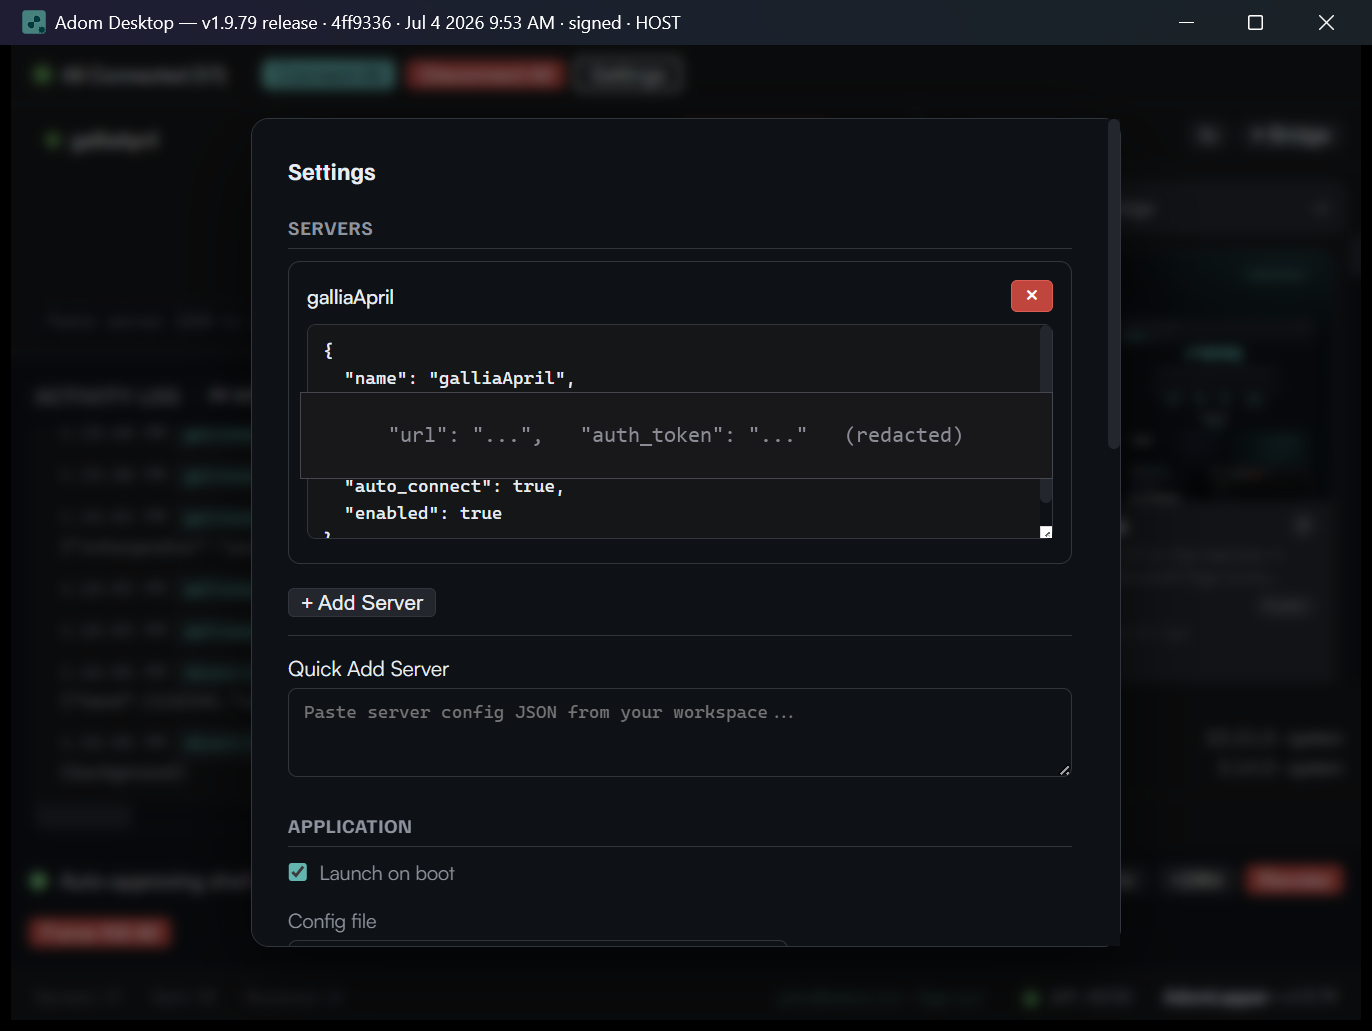
Task: Click the green connection status dot top-left
Action: (42, 75)
